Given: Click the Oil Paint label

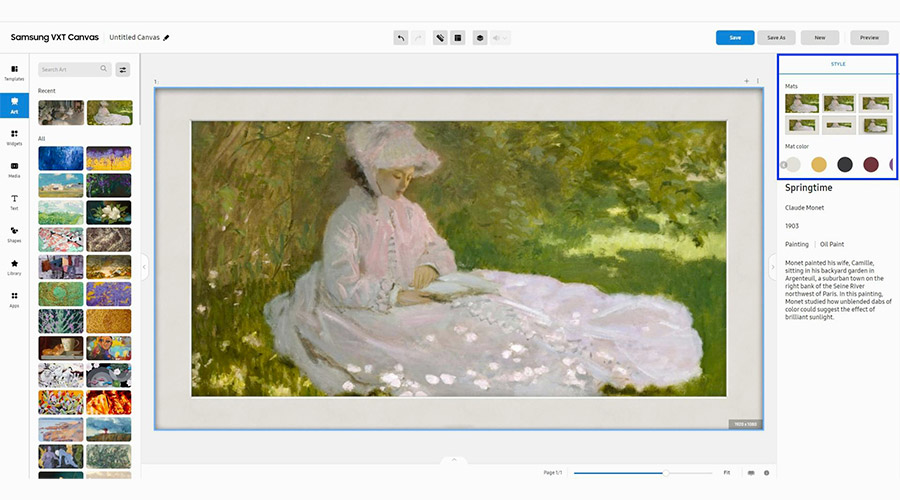Looking at the screenshot, I should pyautogui.click(x=832, y=244).
